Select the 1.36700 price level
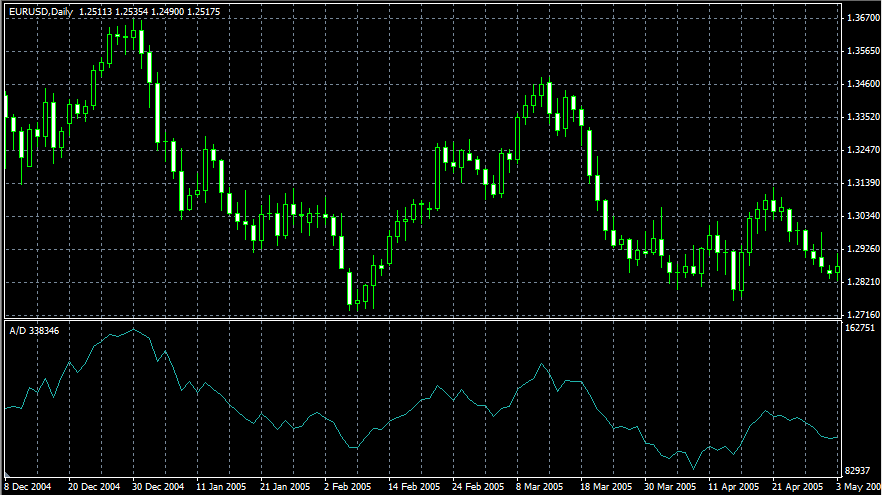The height and width of the screenshot is (495, 882). [863, 19]
